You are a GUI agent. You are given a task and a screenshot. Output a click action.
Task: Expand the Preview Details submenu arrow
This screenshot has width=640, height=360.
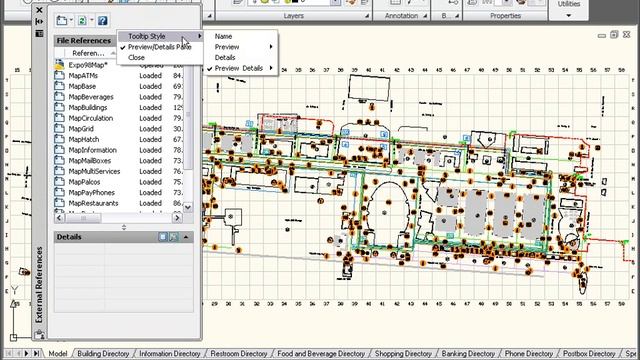pos(271,68)
